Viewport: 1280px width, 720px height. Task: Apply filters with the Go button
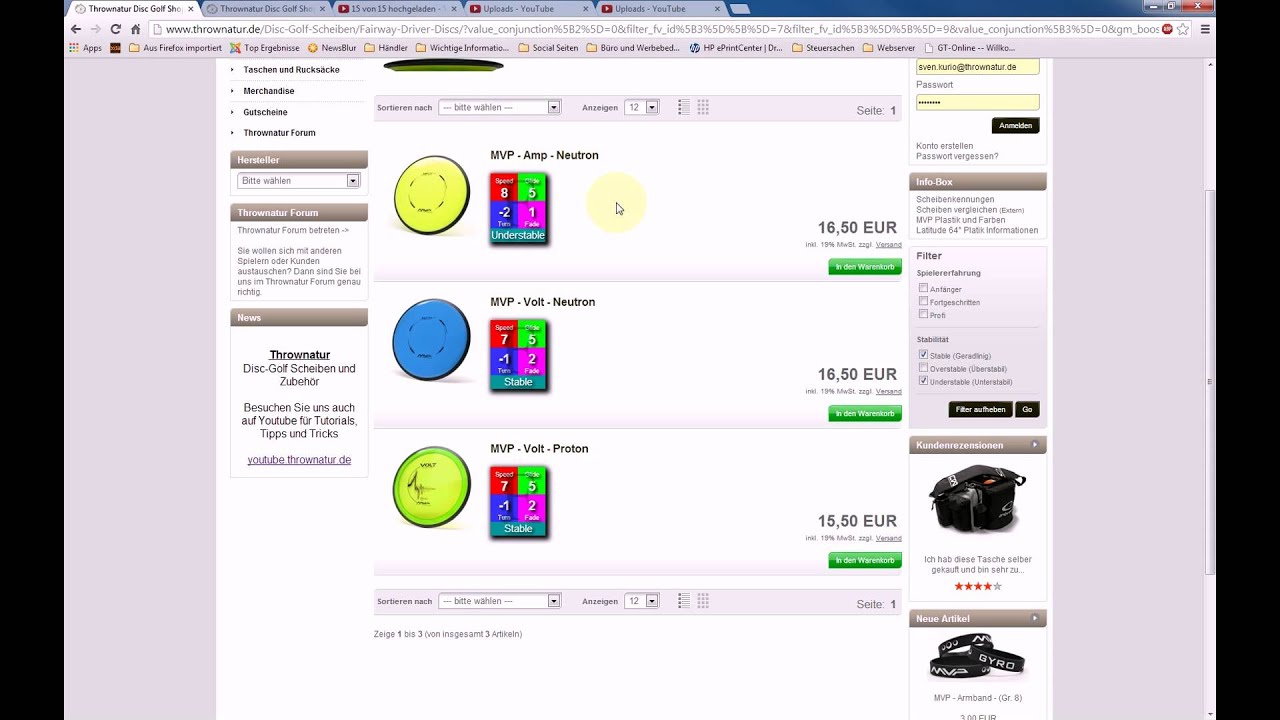tap(1027, 410)
